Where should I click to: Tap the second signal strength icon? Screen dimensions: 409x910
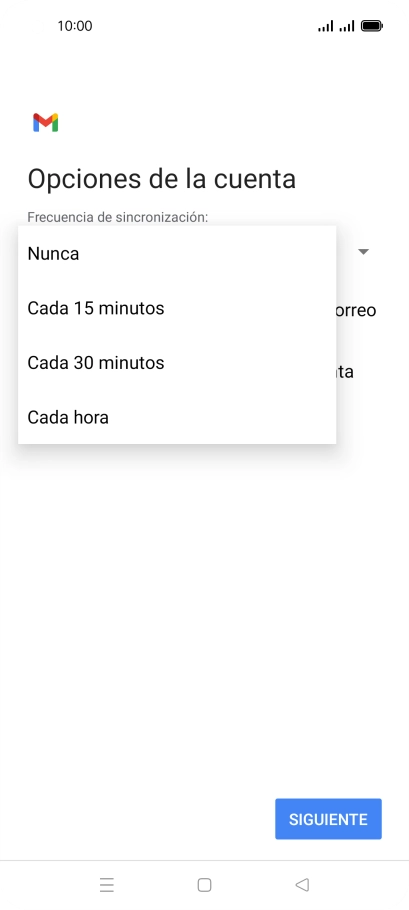(x=346, y=26)
